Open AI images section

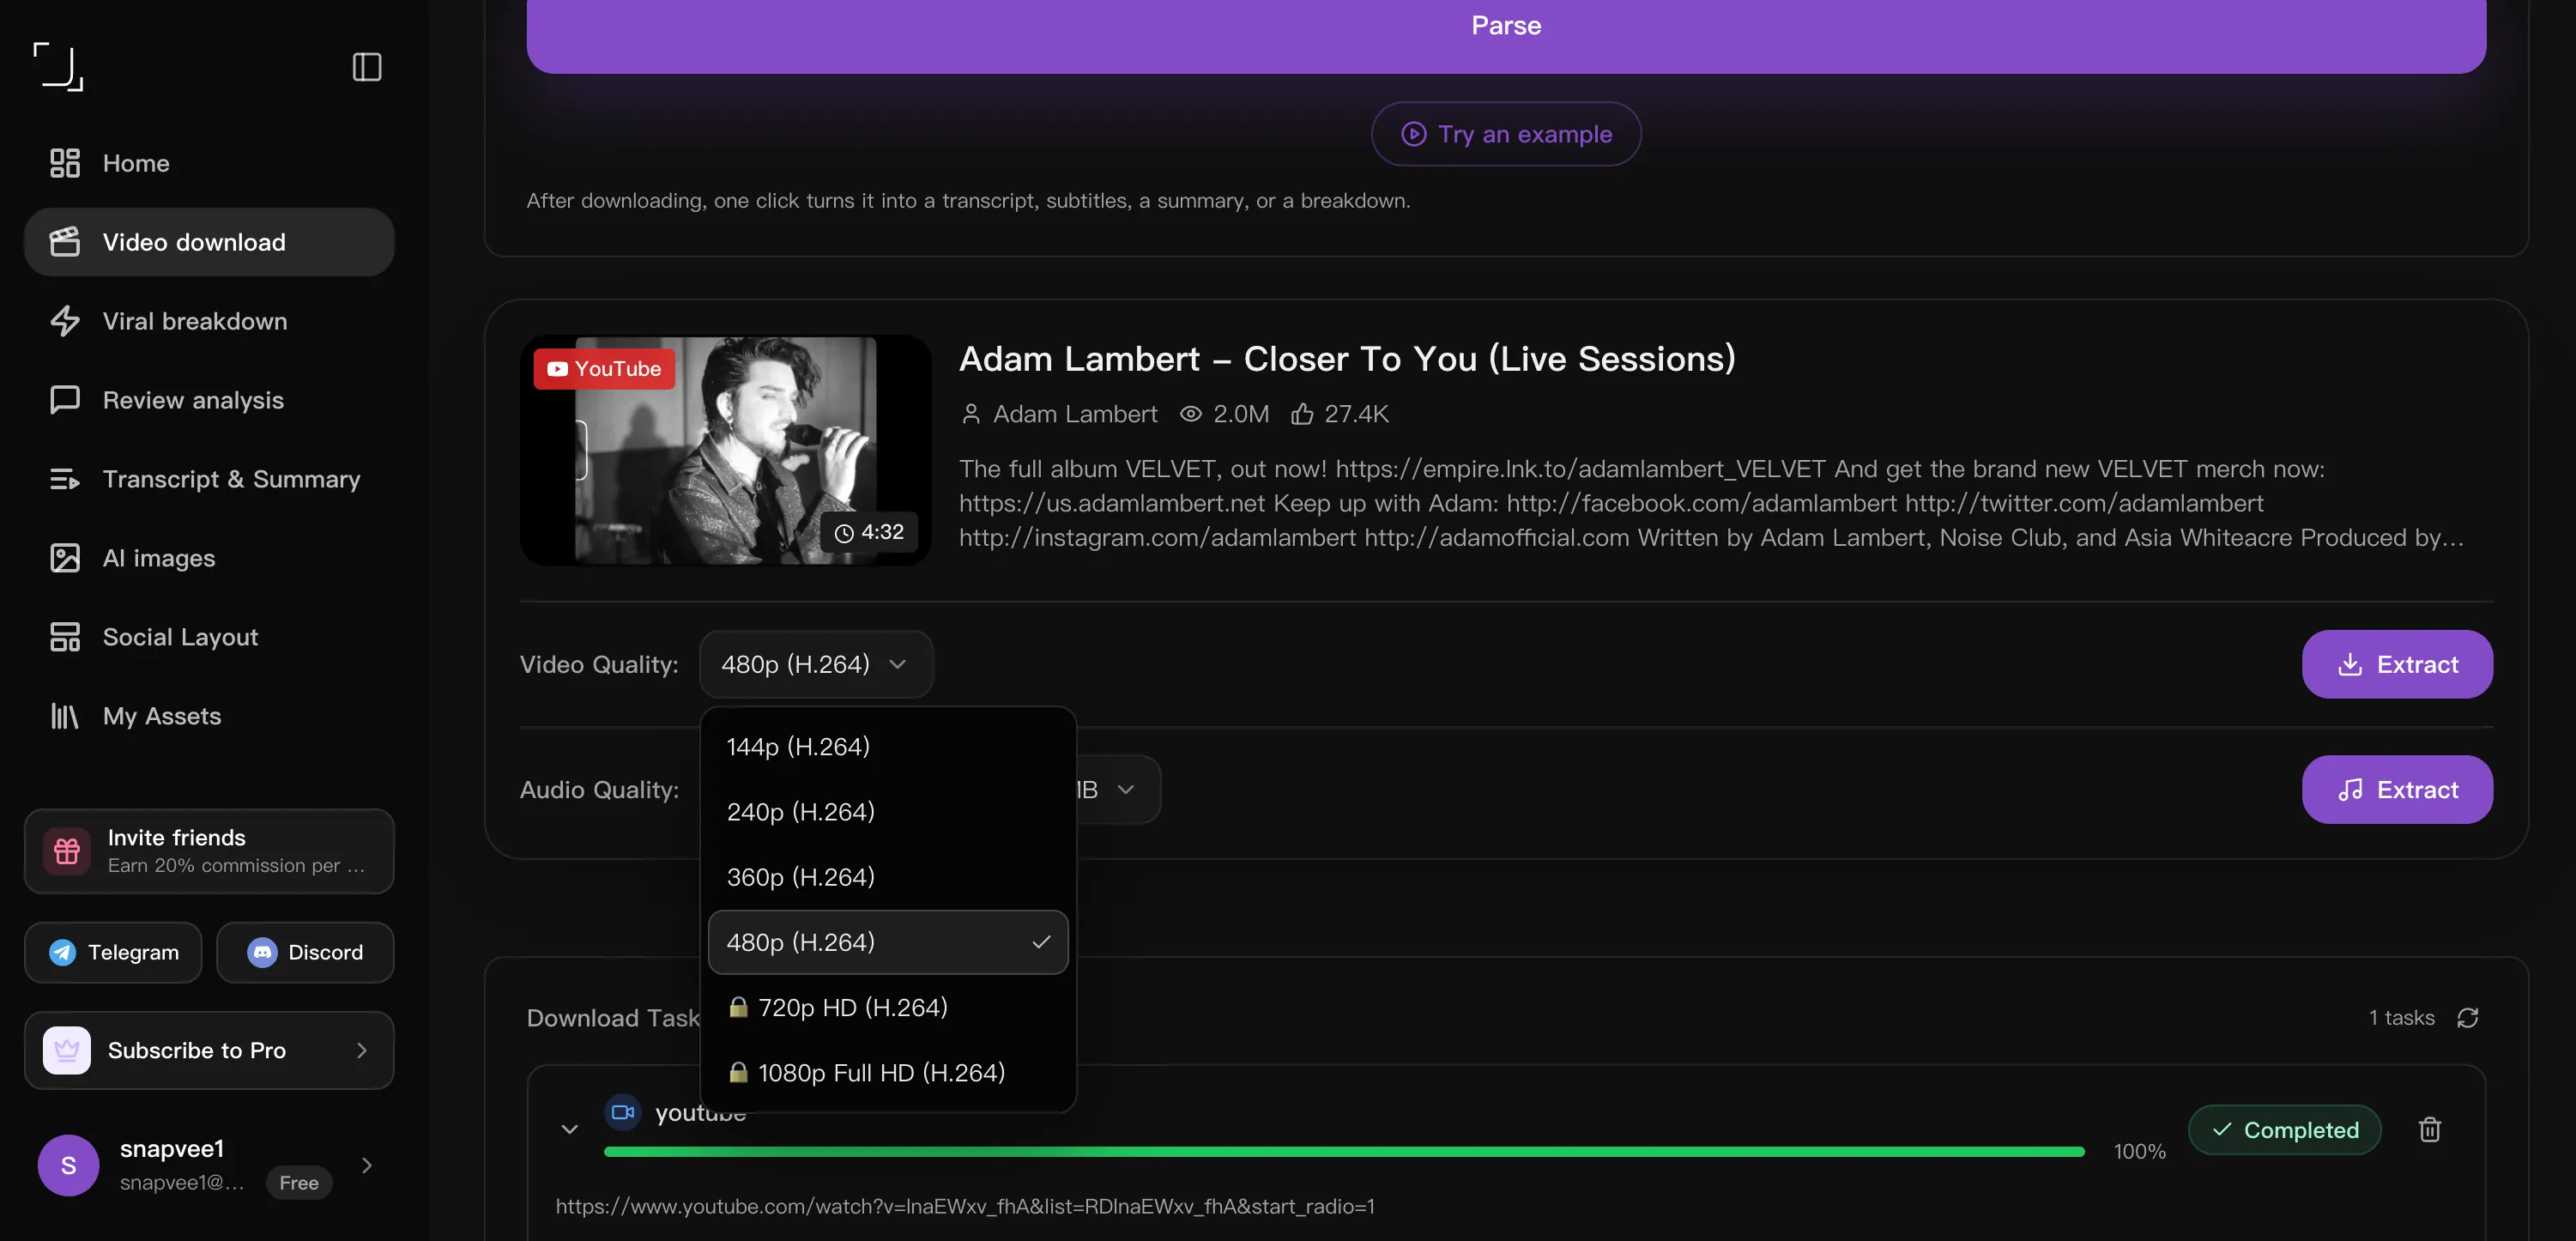tap(209, 558)
